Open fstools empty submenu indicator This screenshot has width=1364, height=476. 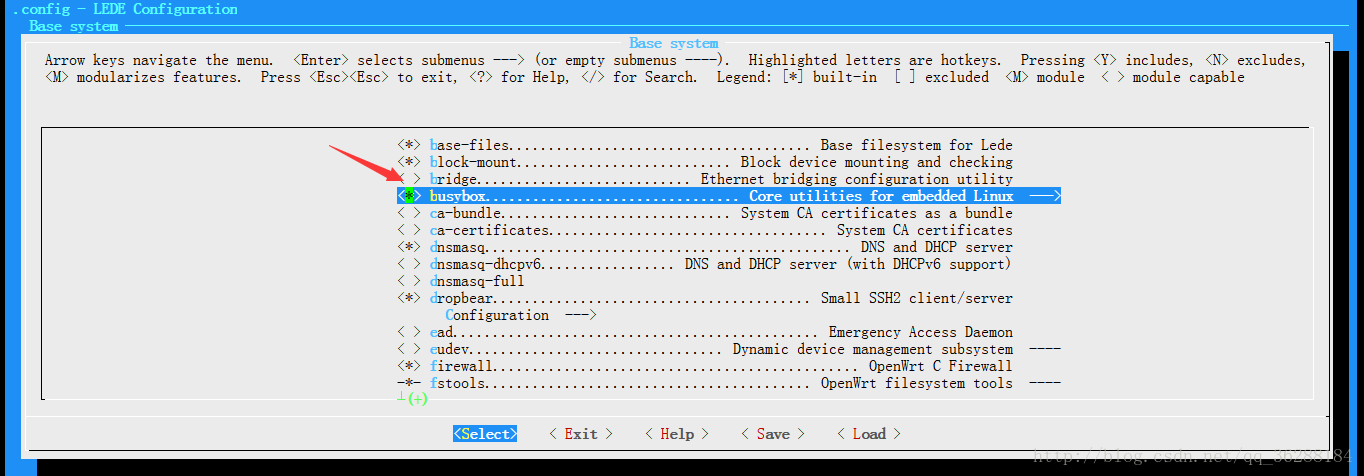(x=1045, y=383)
